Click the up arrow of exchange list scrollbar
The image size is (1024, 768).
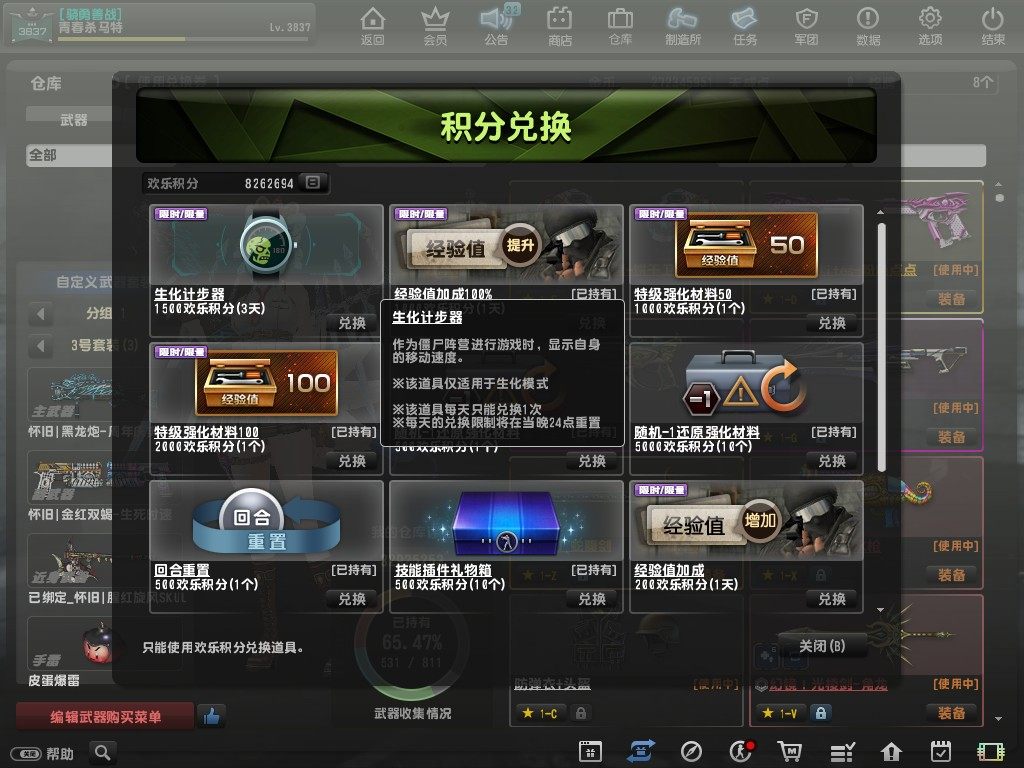pyautogui.click(x=880, y=212)
